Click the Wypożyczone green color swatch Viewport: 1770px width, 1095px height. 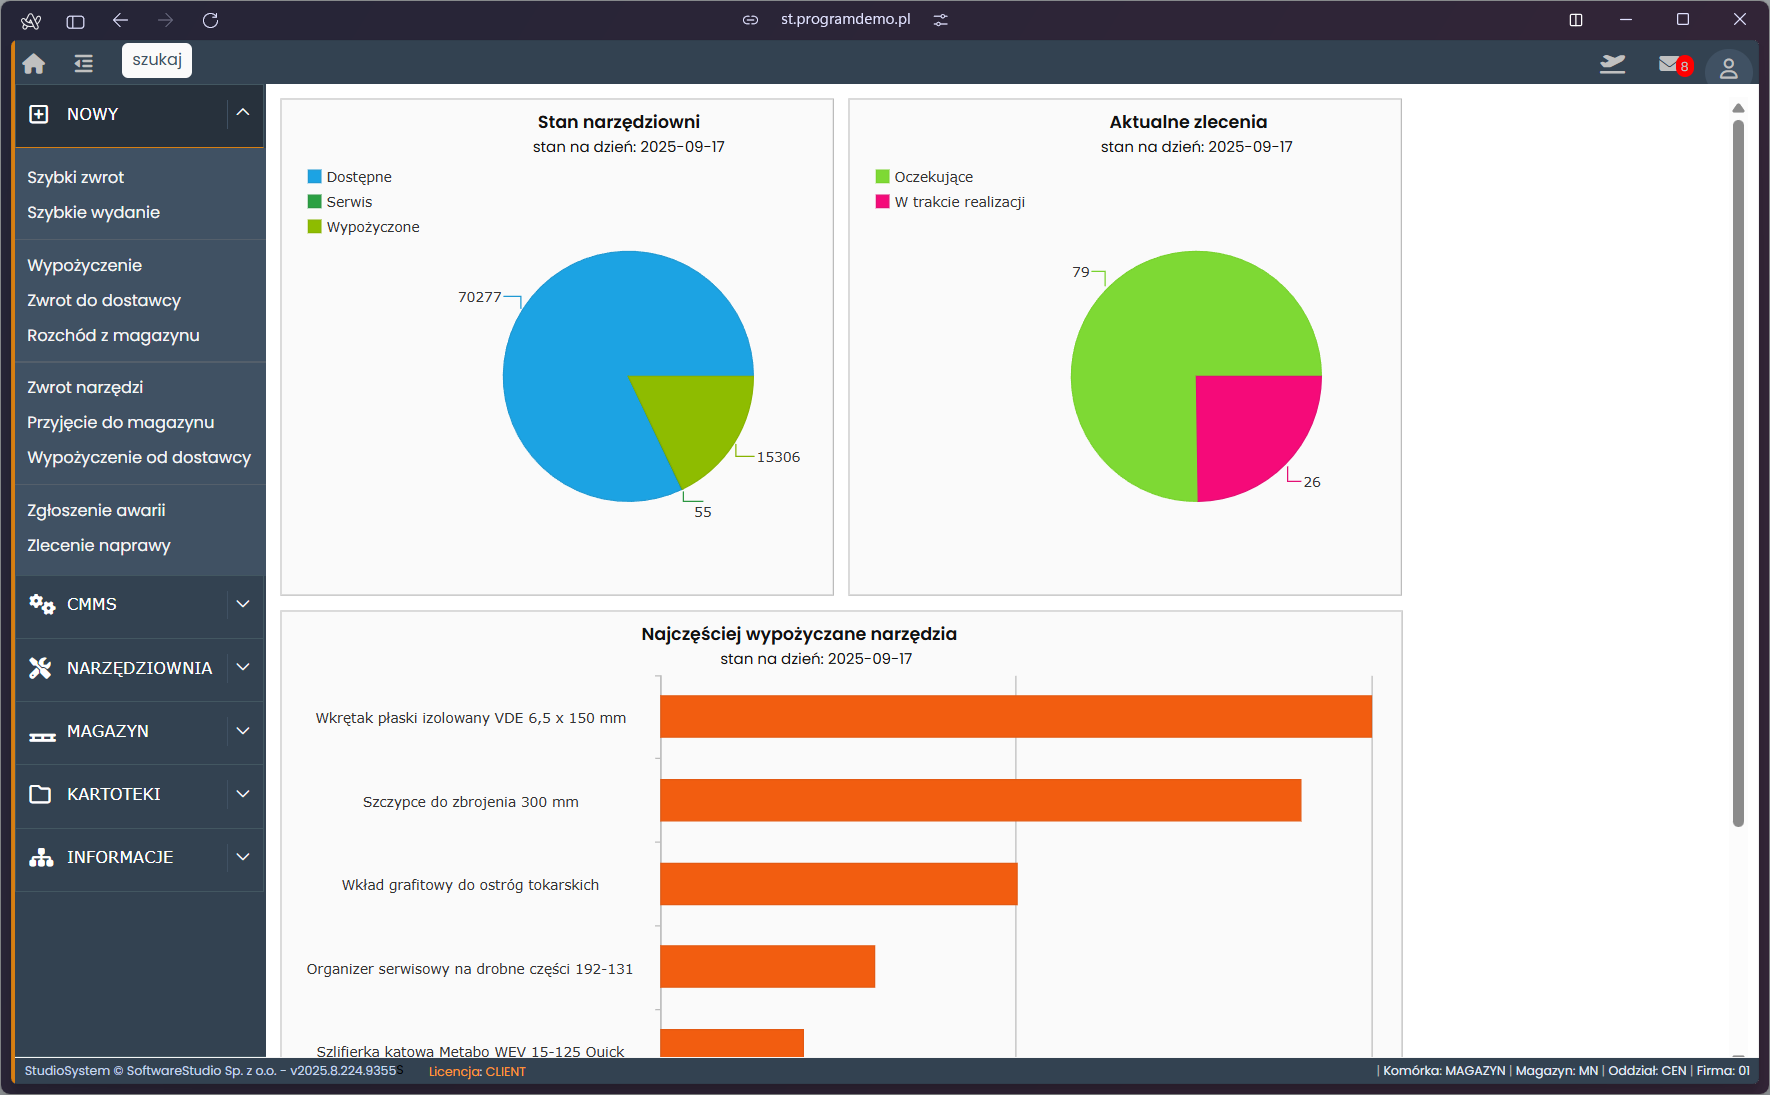[314, 226]
